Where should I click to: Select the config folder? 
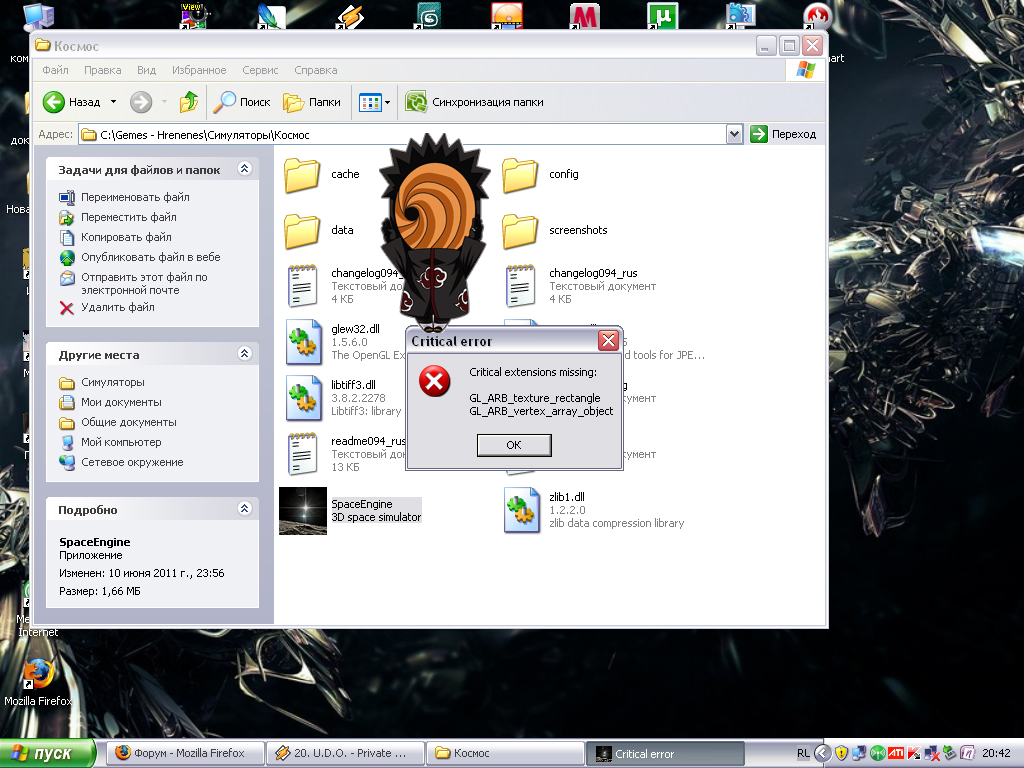click(540, 174)
